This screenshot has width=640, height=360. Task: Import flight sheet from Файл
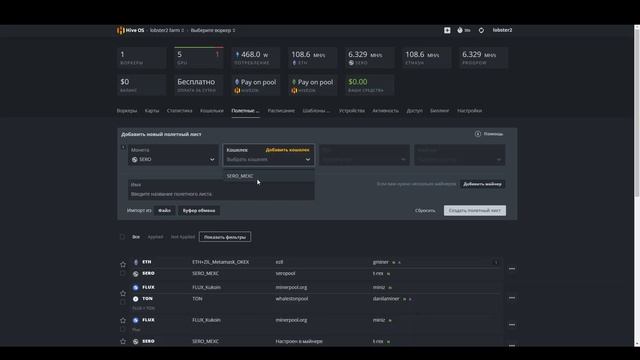click(164, 211)
